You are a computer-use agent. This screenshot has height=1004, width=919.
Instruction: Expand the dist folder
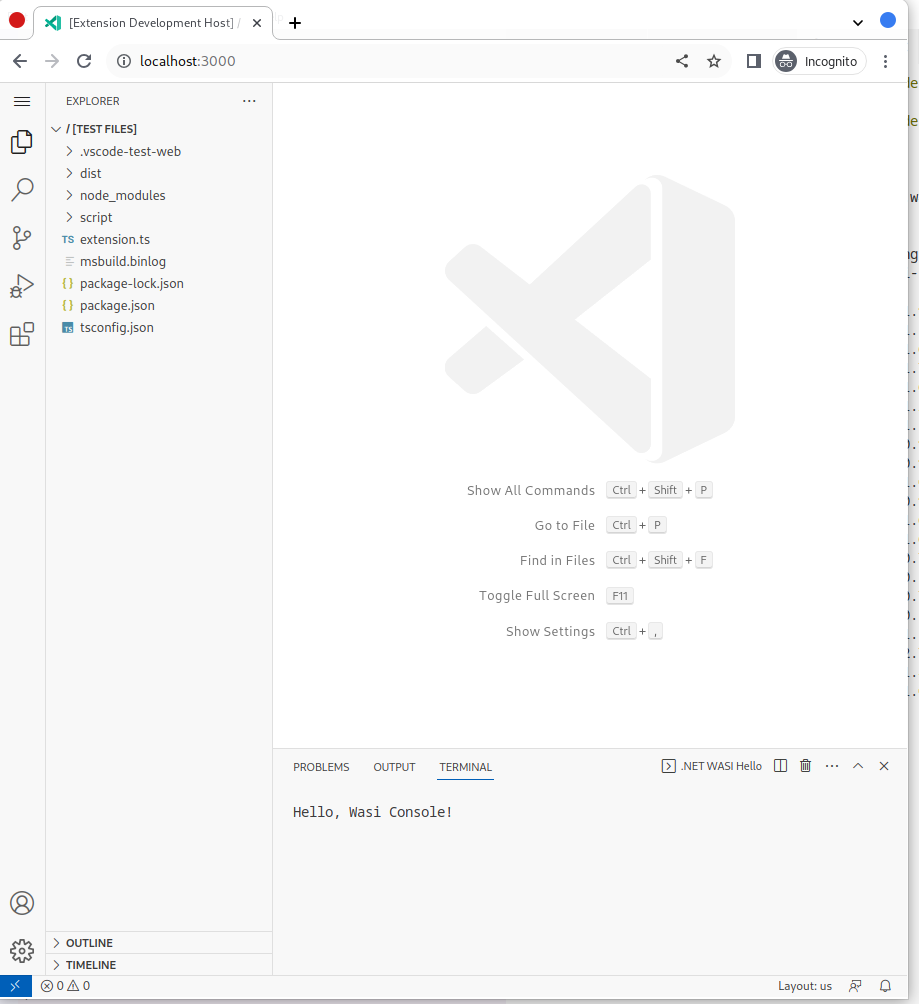159,174
